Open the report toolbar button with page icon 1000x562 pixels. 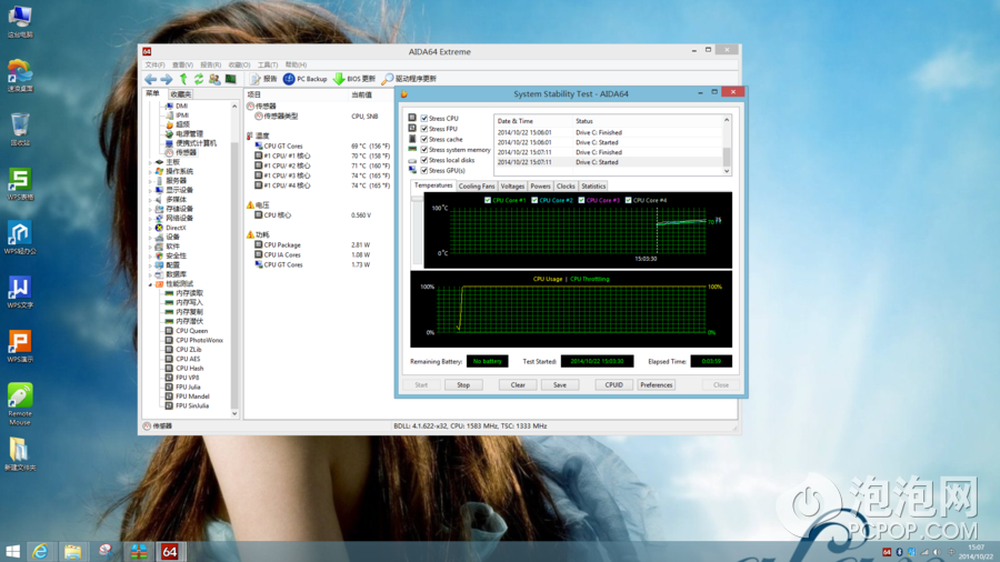pyautogui.click(x=263, y=78)
